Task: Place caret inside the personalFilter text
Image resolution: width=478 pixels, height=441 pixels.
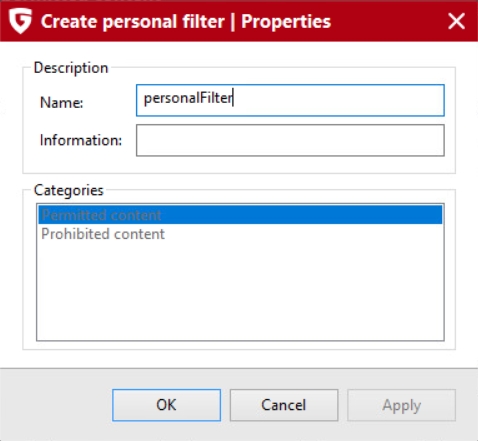Action: pos(188,98)
